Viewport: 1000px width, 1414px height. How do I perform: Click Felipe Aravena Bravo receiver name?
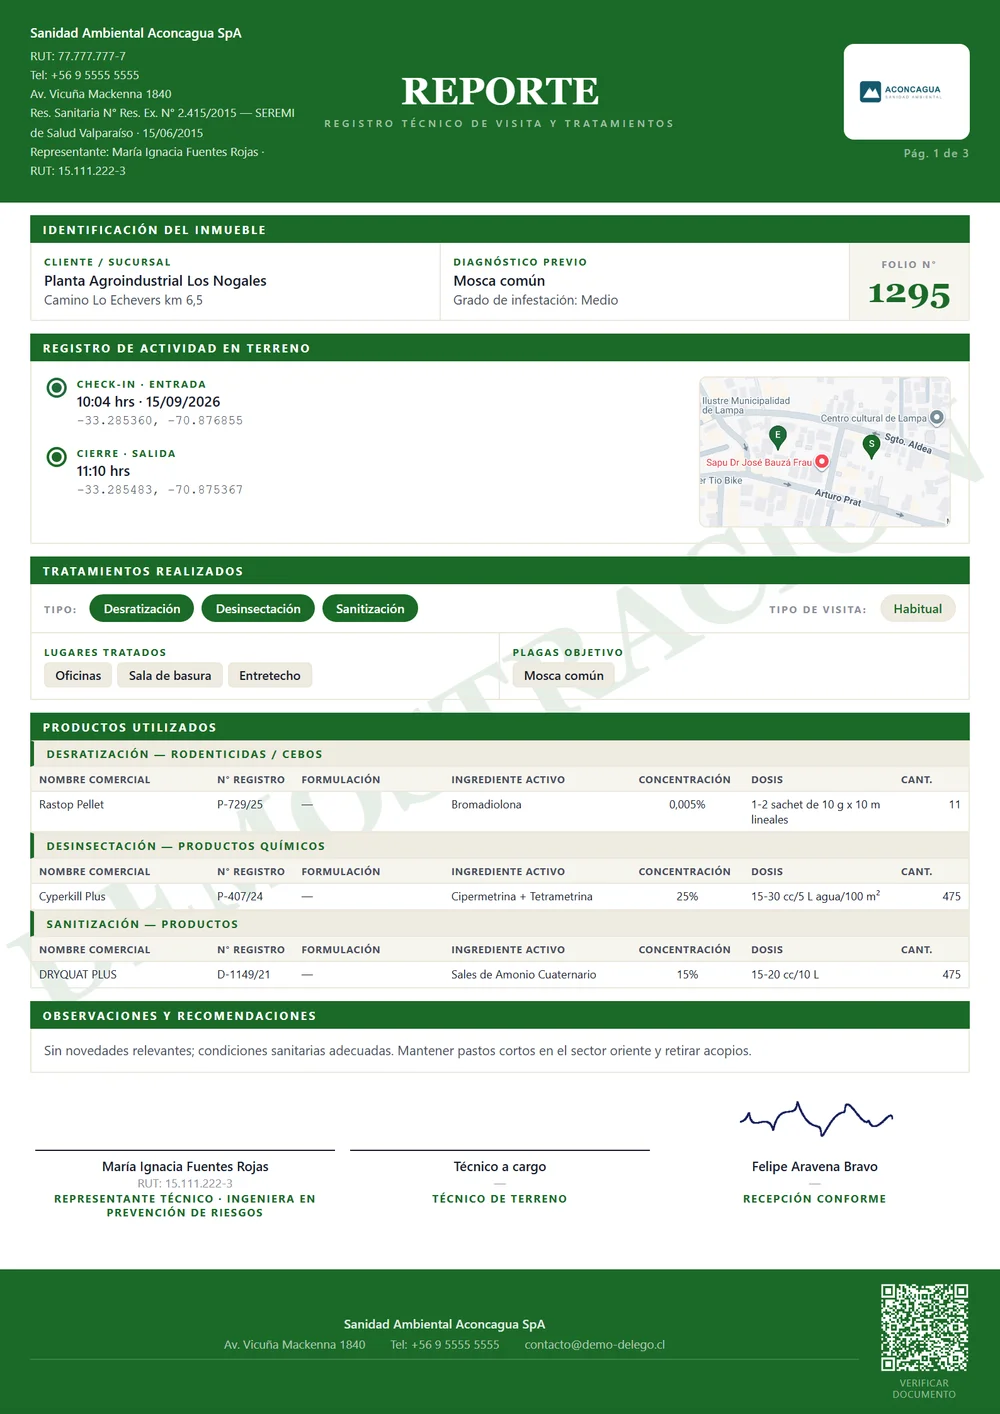pyautogui.click(x=815, y=1167)
